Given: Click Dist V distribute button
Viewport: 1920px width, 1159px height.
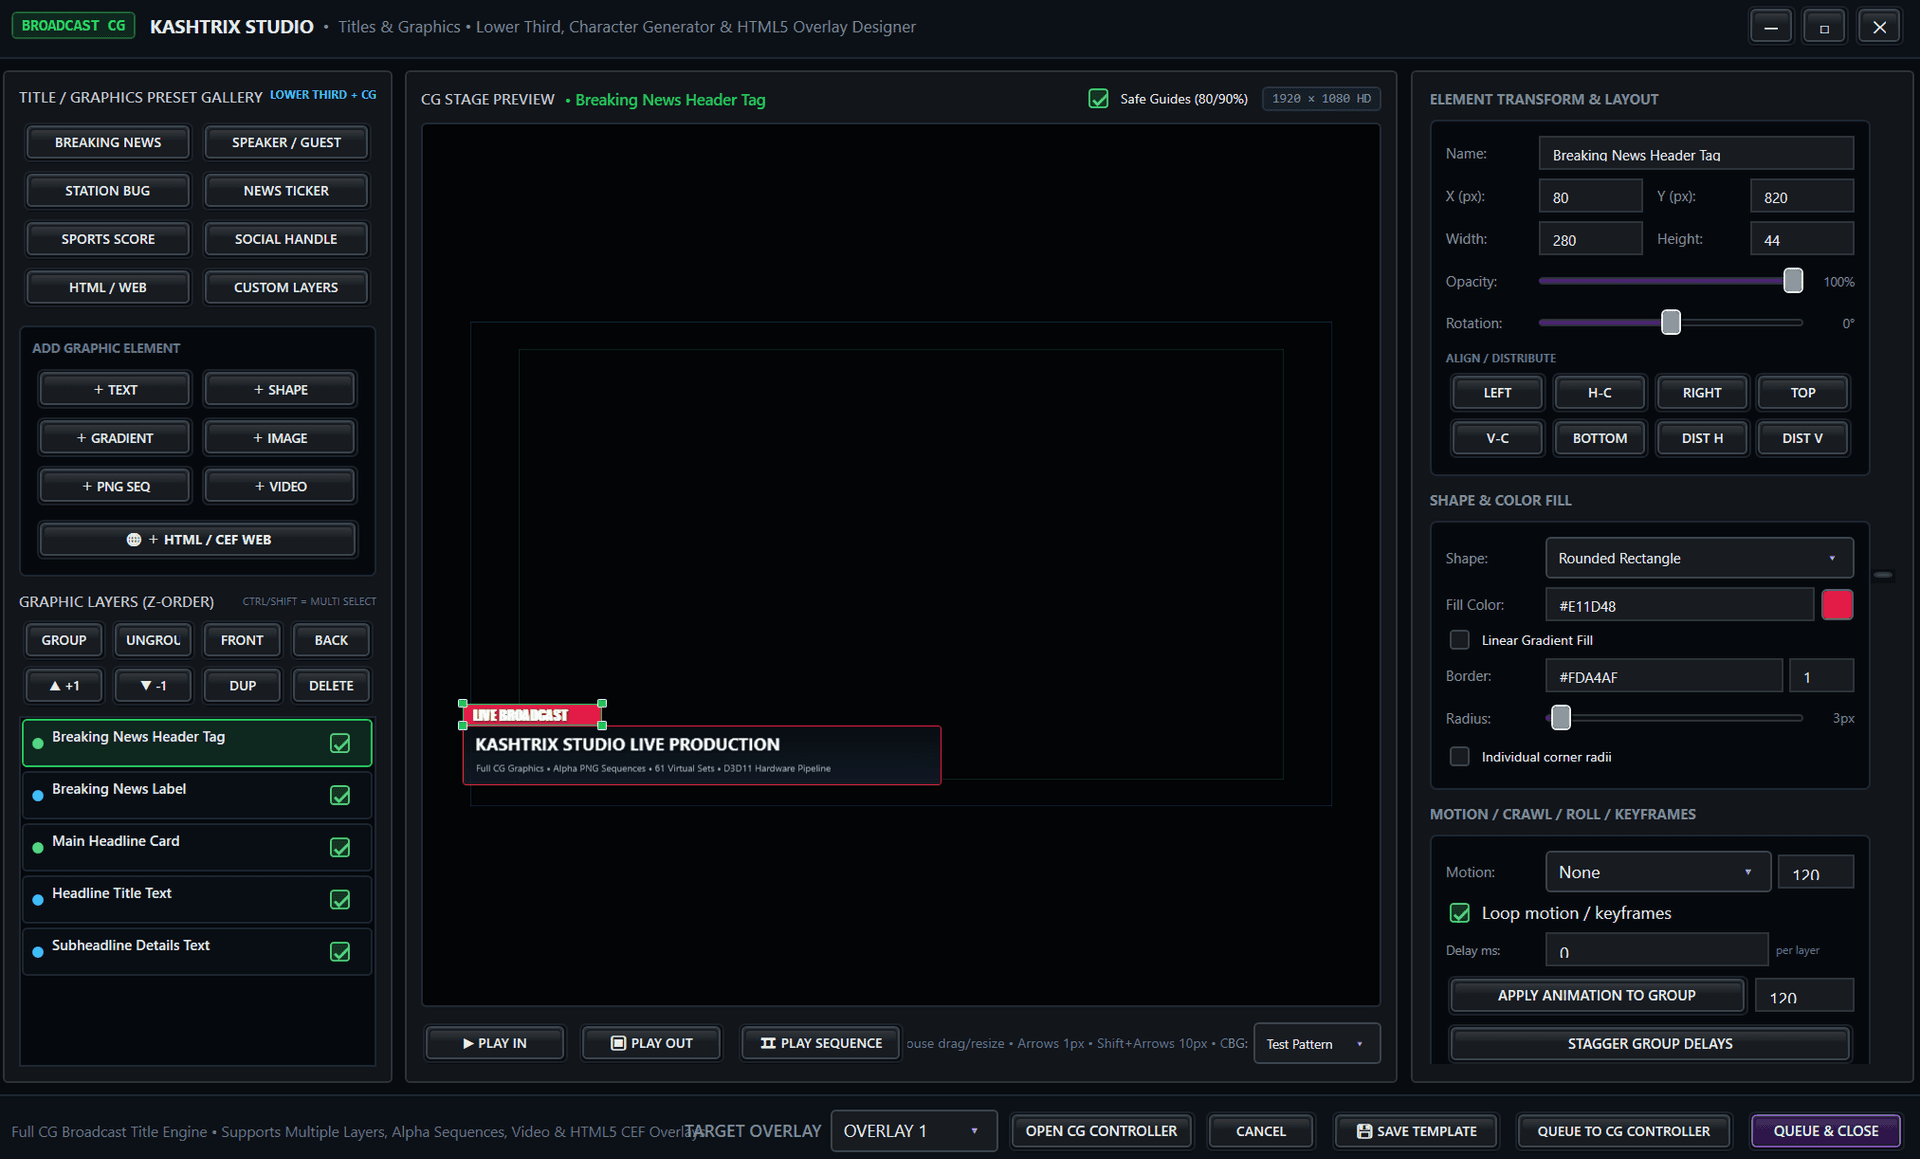Looking at the screenshot, I should [1802, 438].
